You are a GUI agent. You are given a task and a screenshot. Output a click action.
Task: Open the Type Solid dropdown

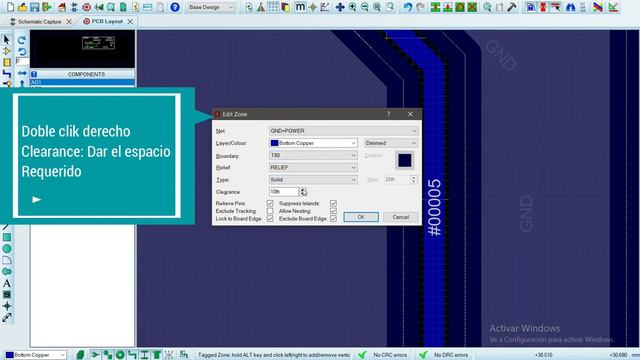pos(313,180)
